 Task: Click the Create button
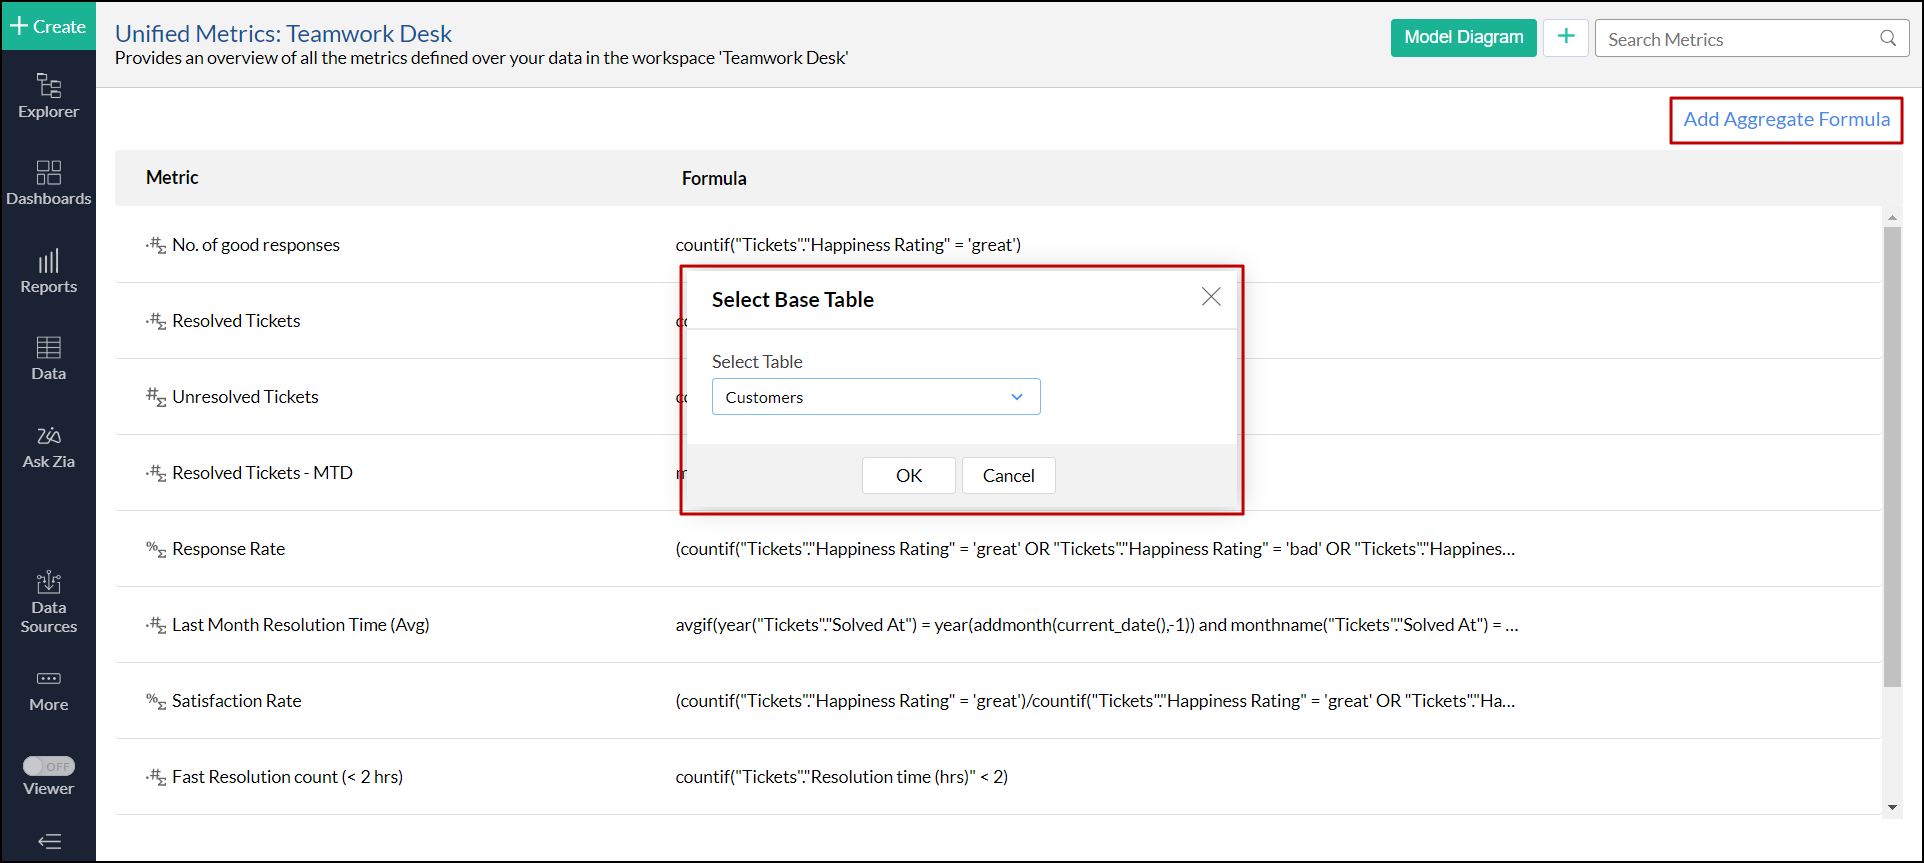point(48,26)
